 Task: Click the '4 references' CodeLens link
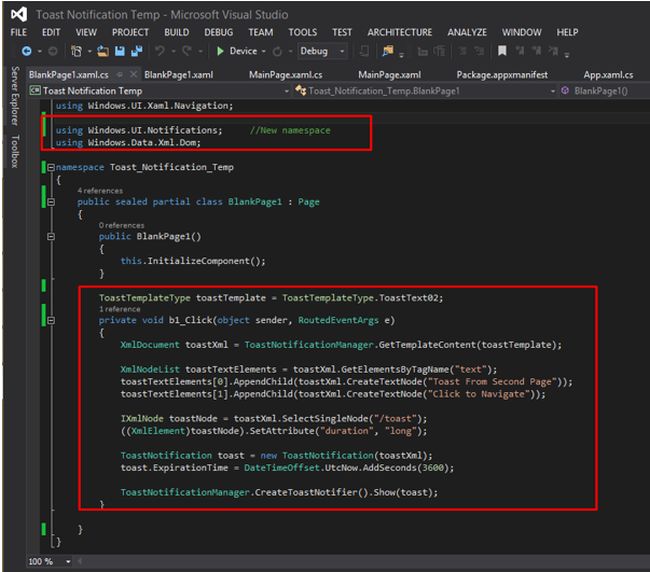pyautogui.click(x=100, y=191)
